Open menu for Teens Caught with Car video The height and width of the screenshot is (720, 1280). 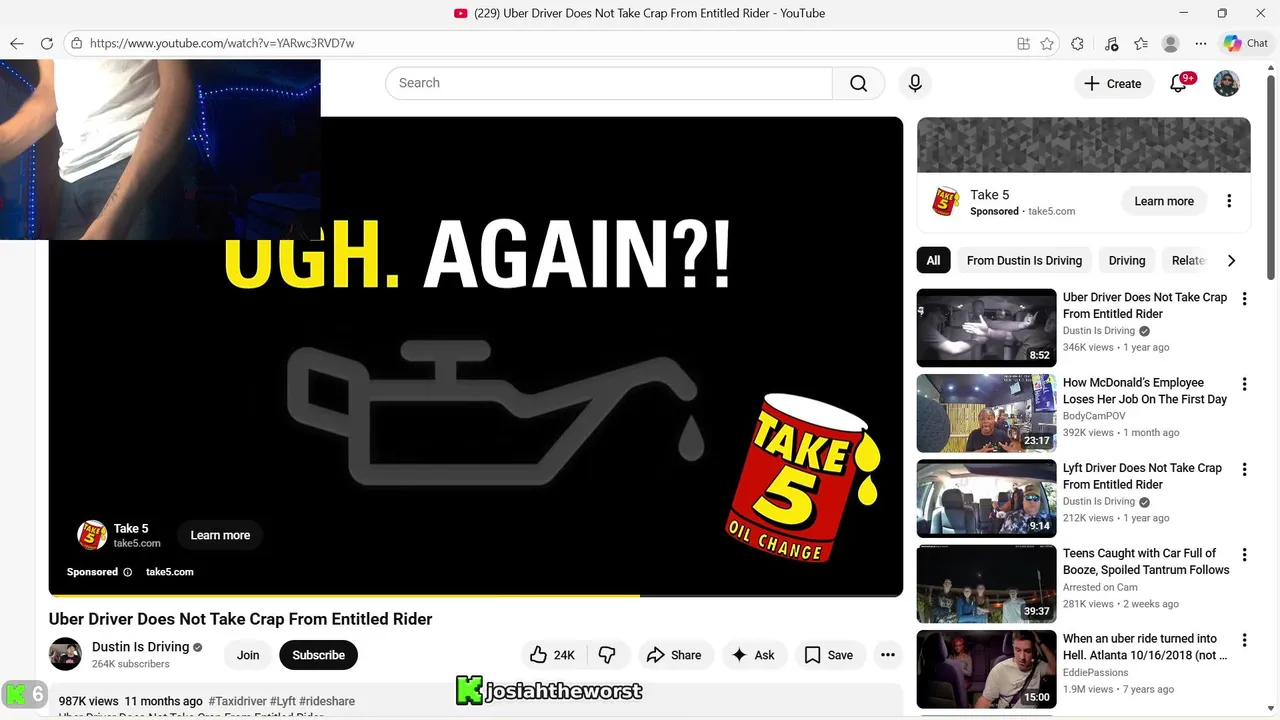1244,555
